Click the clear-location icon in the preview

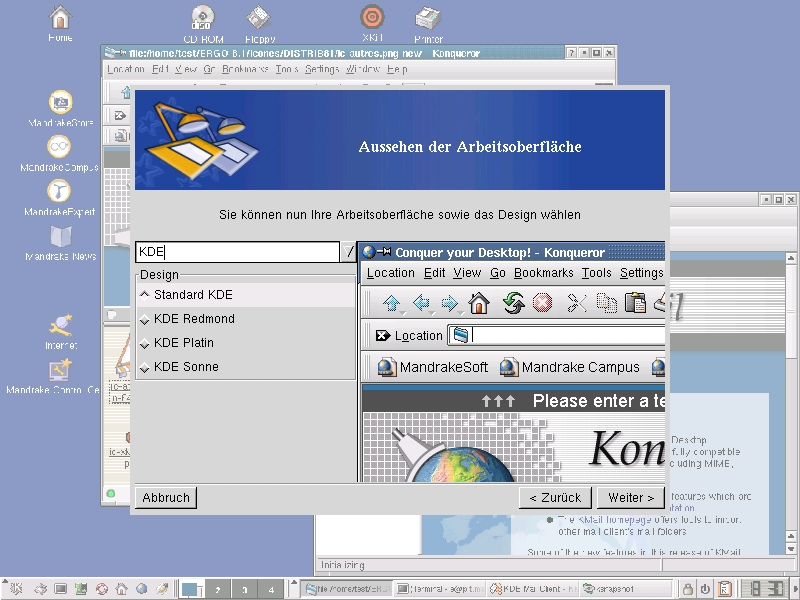383,336
